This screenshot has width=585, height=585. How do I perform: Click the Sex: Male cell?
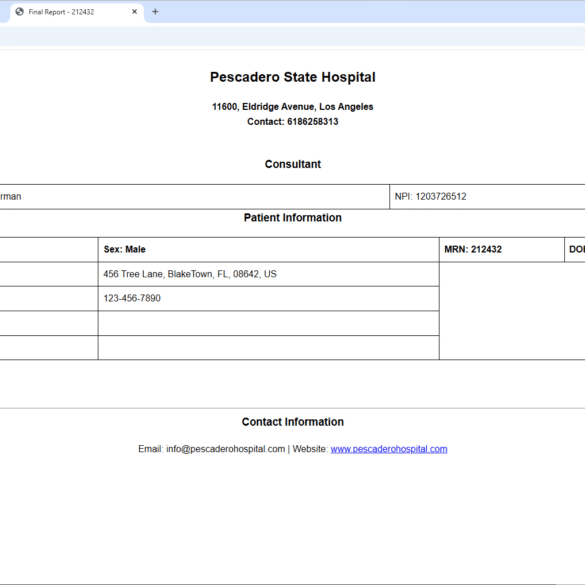[269, 249]
